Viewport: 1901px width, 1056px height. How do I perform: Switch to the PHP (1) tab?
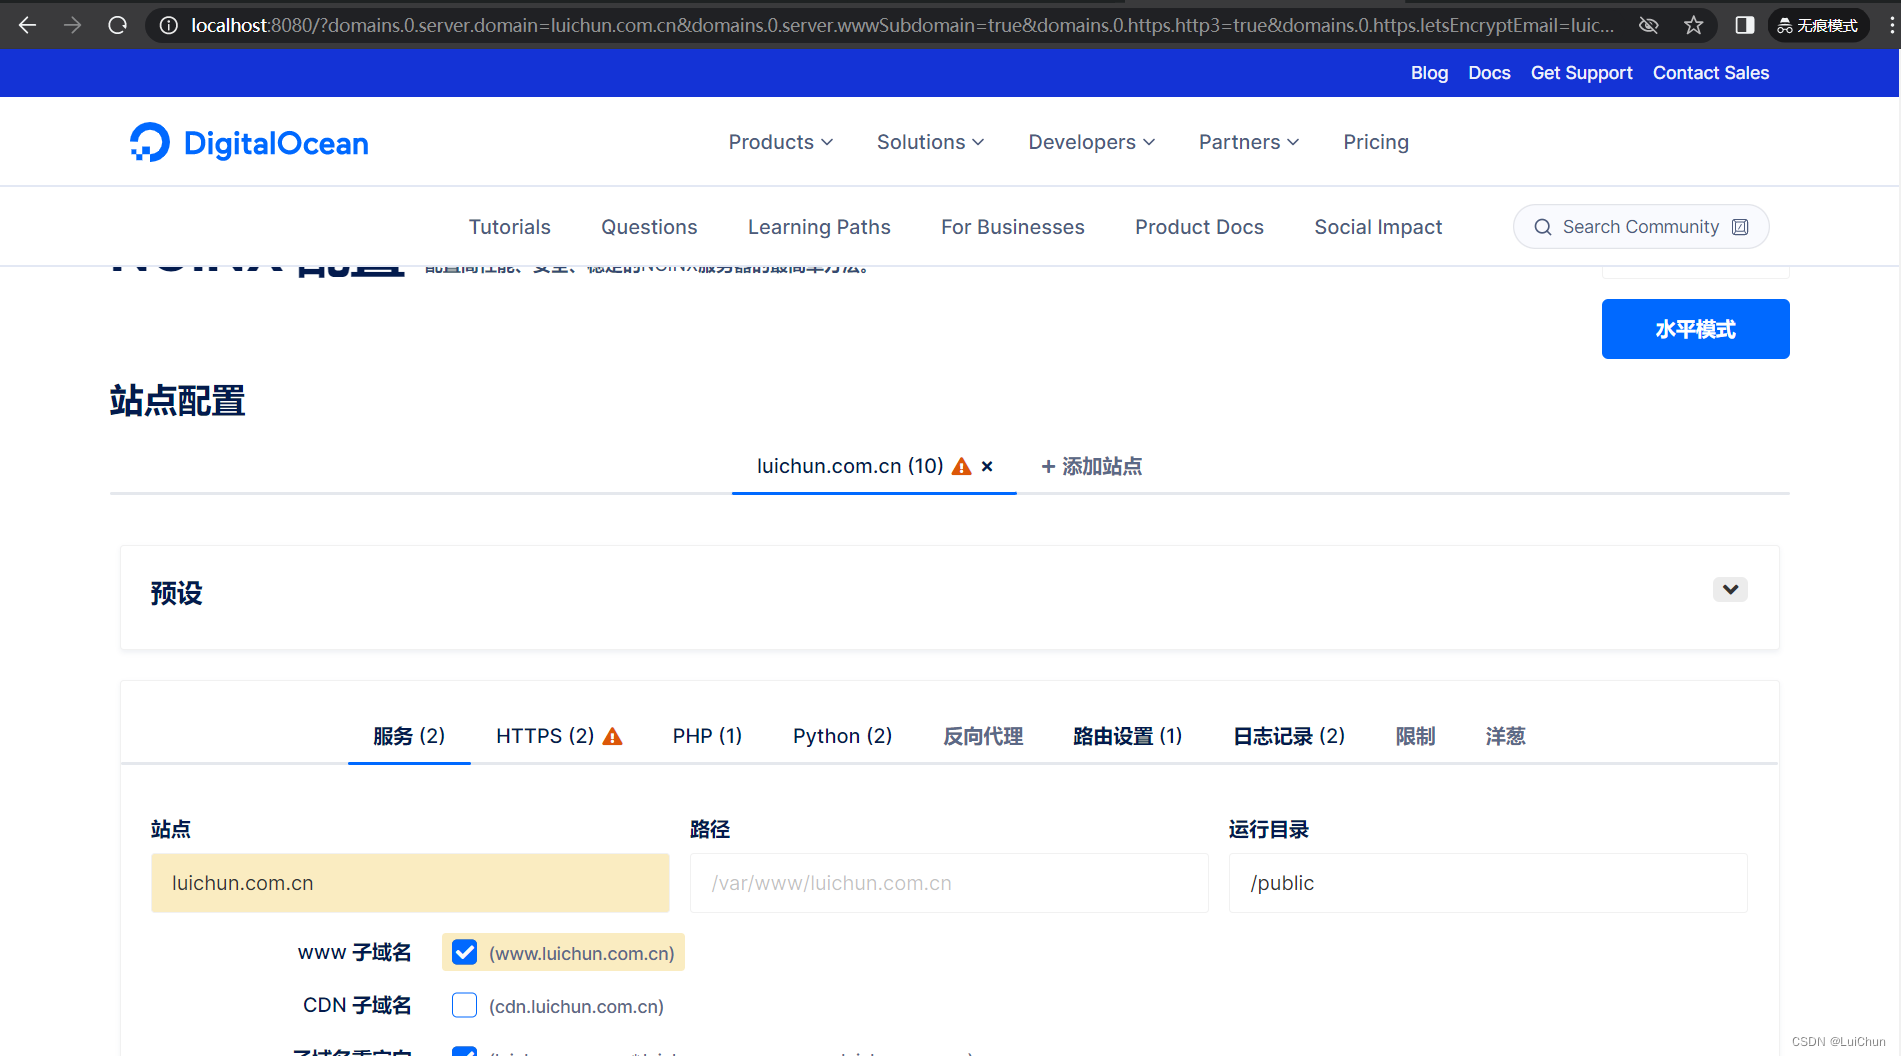click(x=707, y=736)
